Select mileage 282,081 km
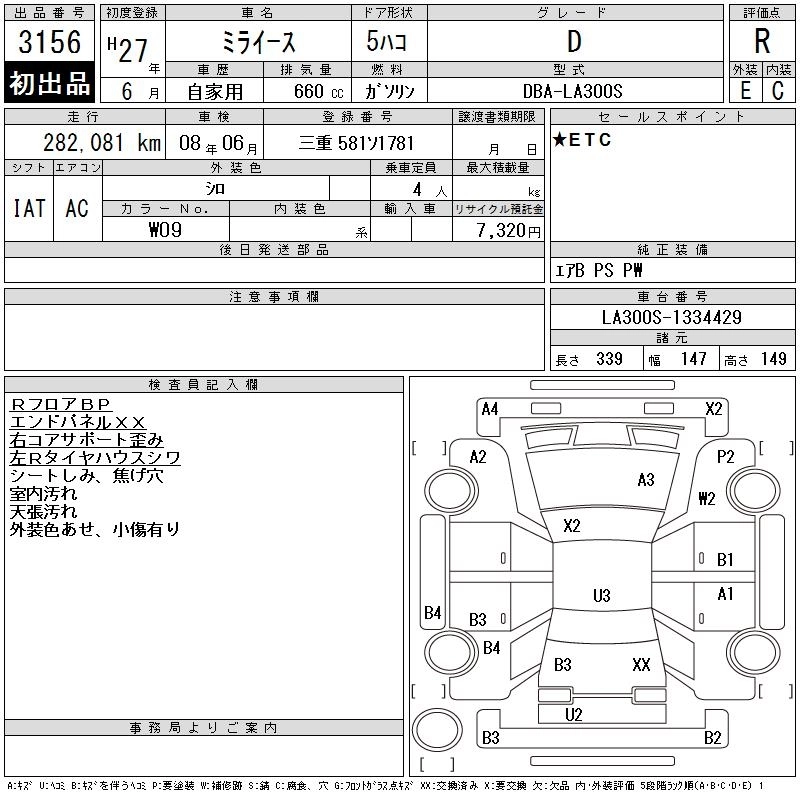Image resolution: width=800 pixels, height=800 pixels. point(102,143)
